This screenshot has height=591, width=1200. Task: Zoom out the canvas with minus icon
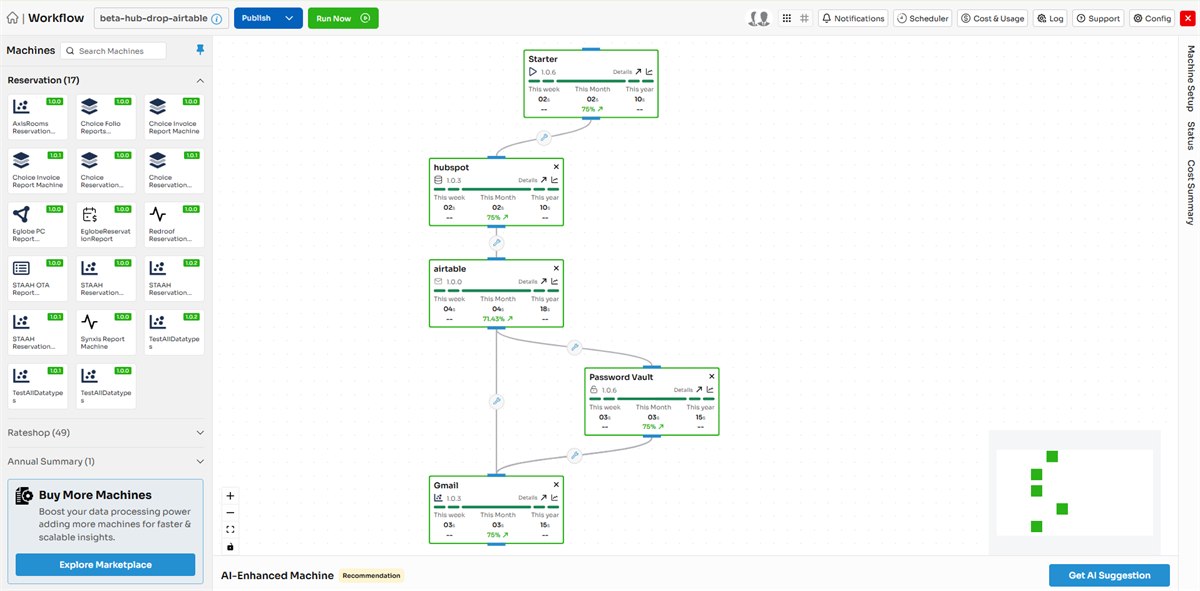coord(231,513)
